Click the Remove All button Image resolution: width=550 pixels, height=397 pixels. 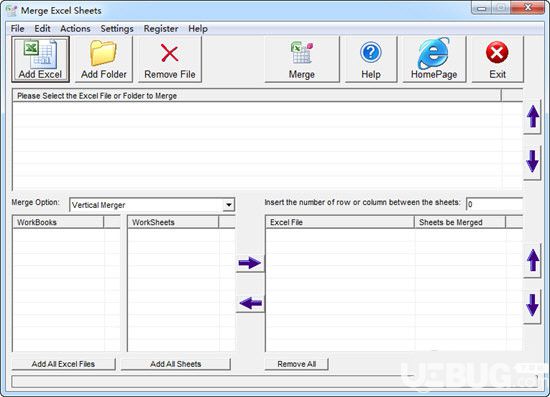(x=297, y=364)
